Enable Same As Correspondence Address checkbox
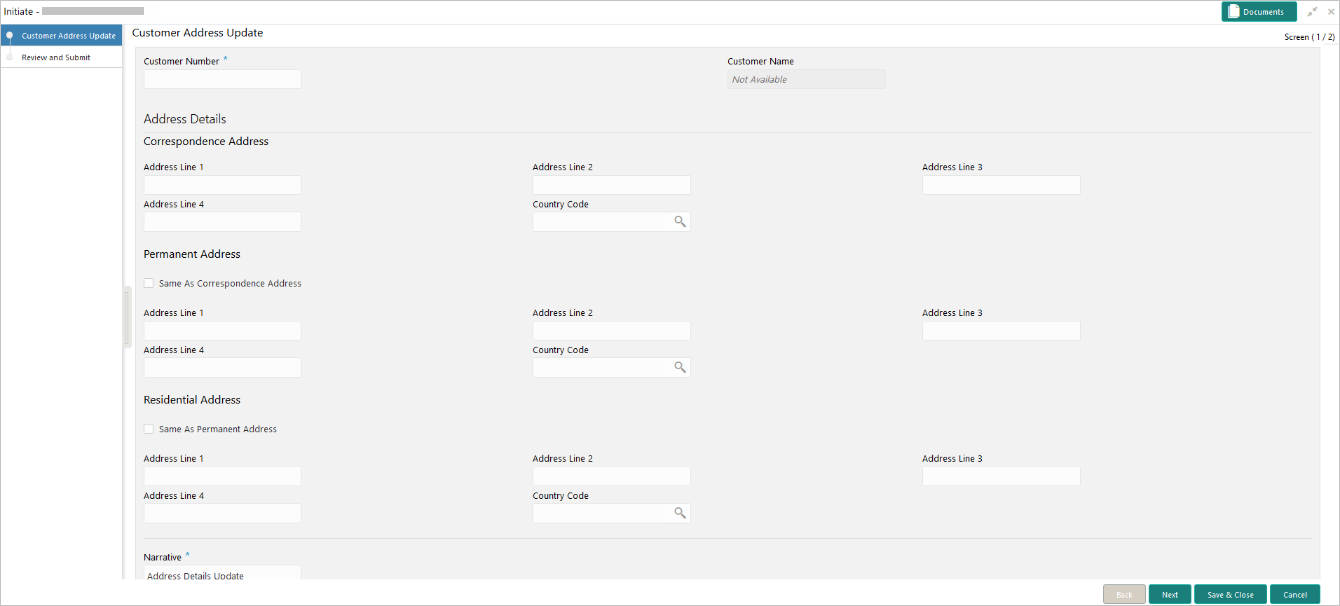 click(149, 284)
